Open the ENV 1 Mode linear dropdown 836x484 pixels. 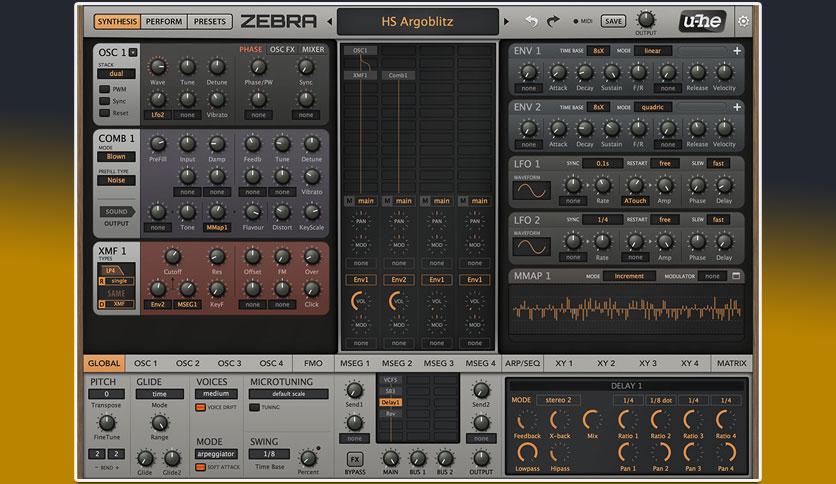coord(653,51)
